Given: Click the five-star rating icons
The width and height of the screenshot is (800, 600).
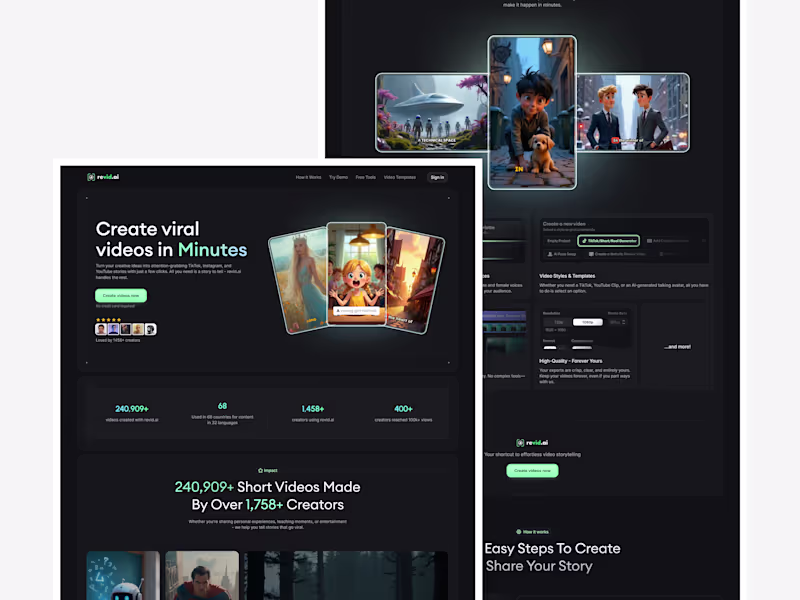Looking at the screenshot, I should [x=108, y=319].
